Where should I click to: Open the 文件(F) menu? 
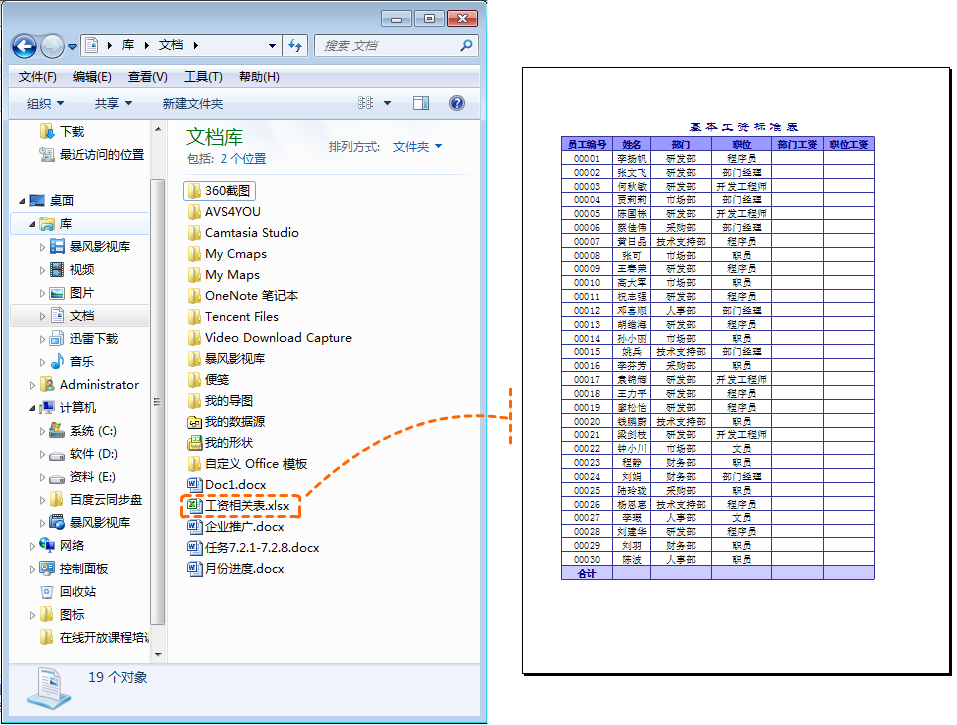[37, 77]
